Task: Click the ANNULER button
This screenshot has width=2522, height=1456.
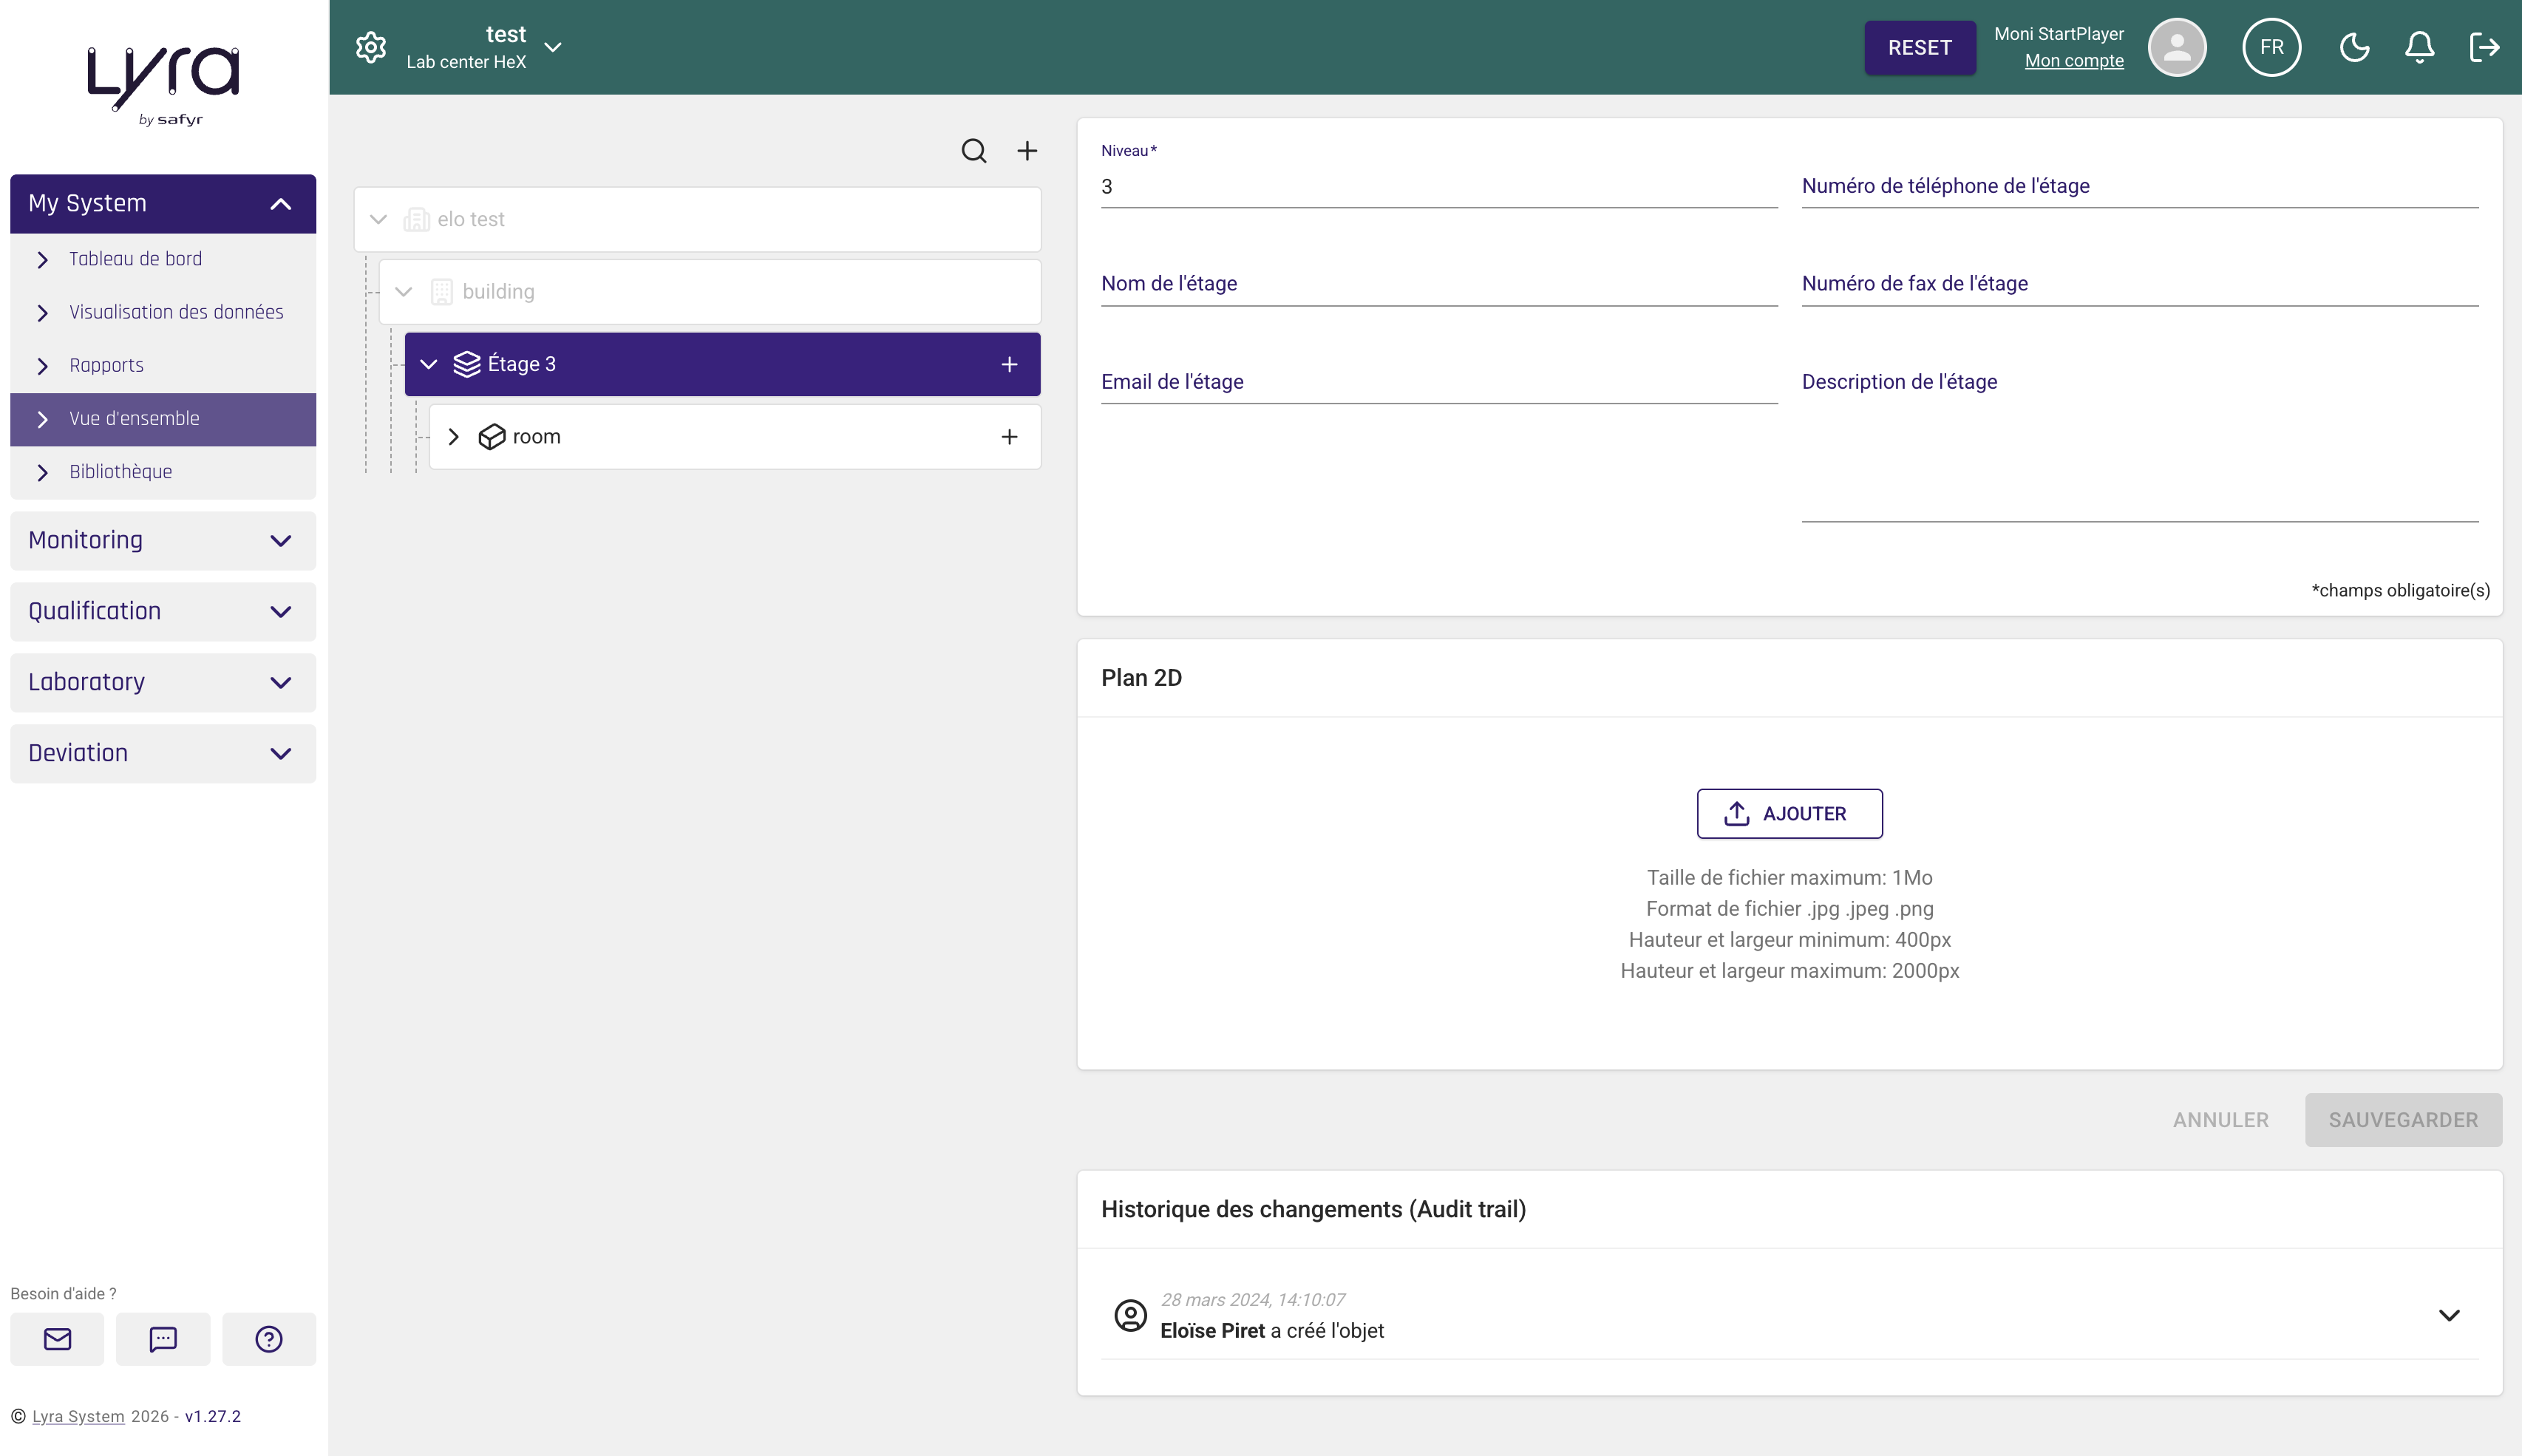Action: [x=2220, y=1119]
